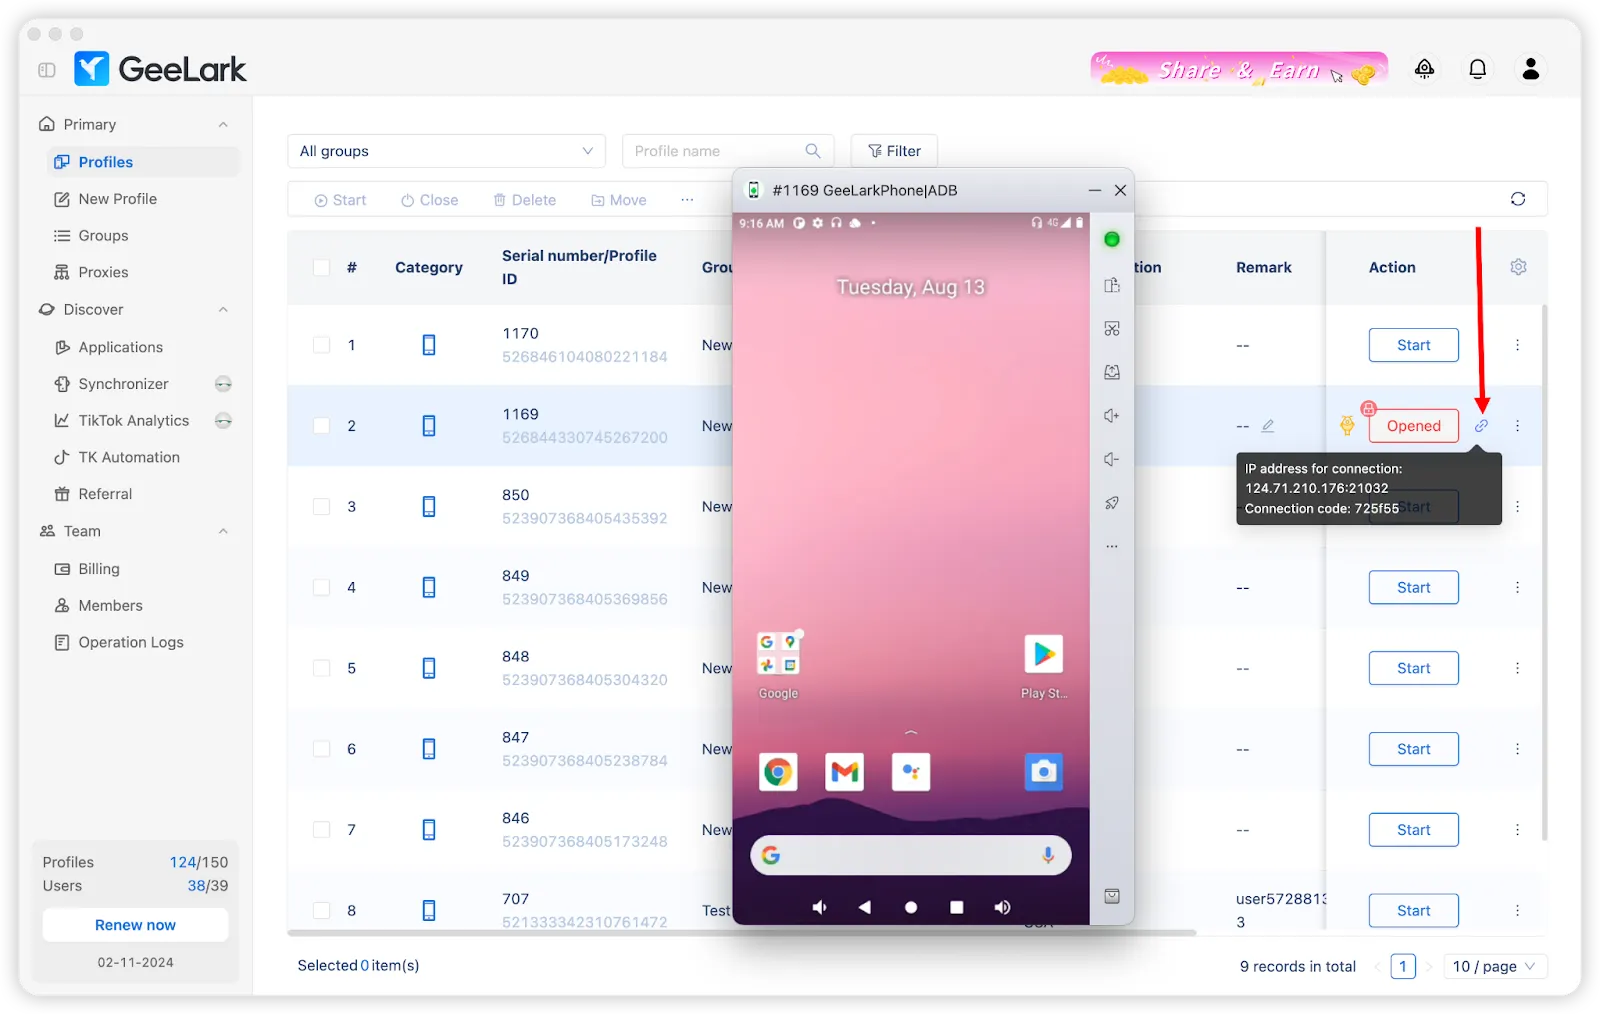The width and height of the screenshot is (1600, 1014).
Task: Go to TK Automation menu item
Action: [x=129, y=457]
